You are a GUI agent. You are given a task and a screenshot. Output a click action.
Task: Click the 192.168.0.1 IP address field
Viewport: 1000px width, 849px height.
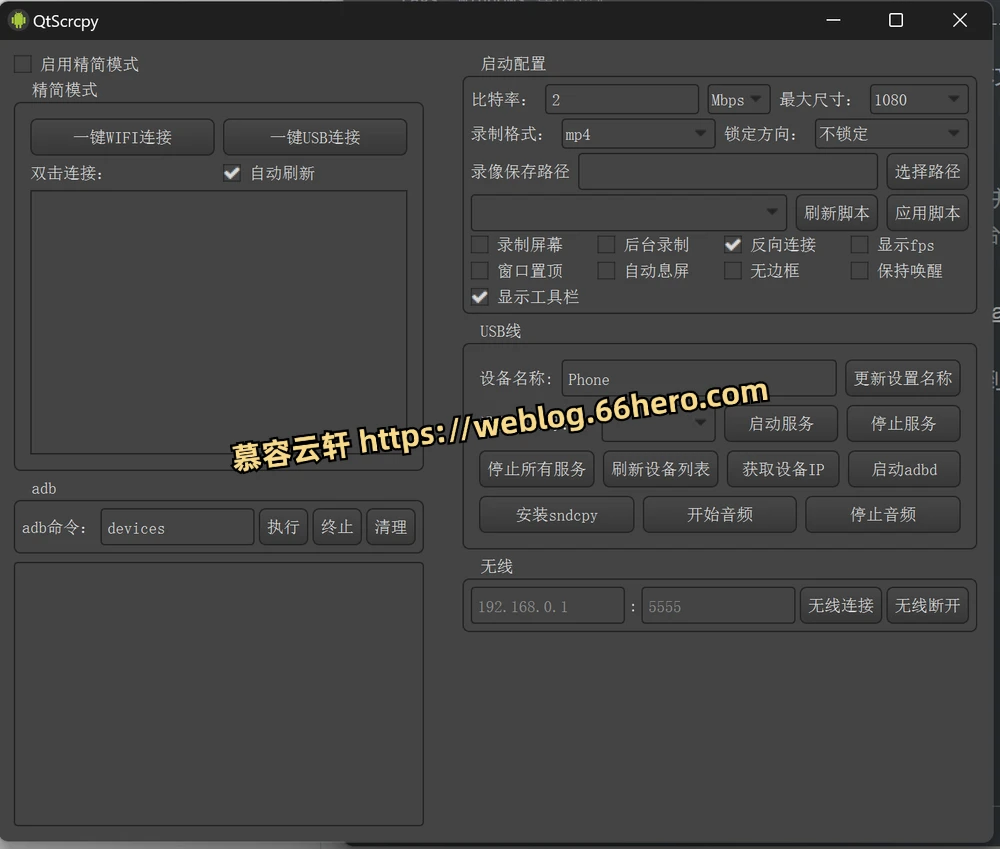point(547,606)
